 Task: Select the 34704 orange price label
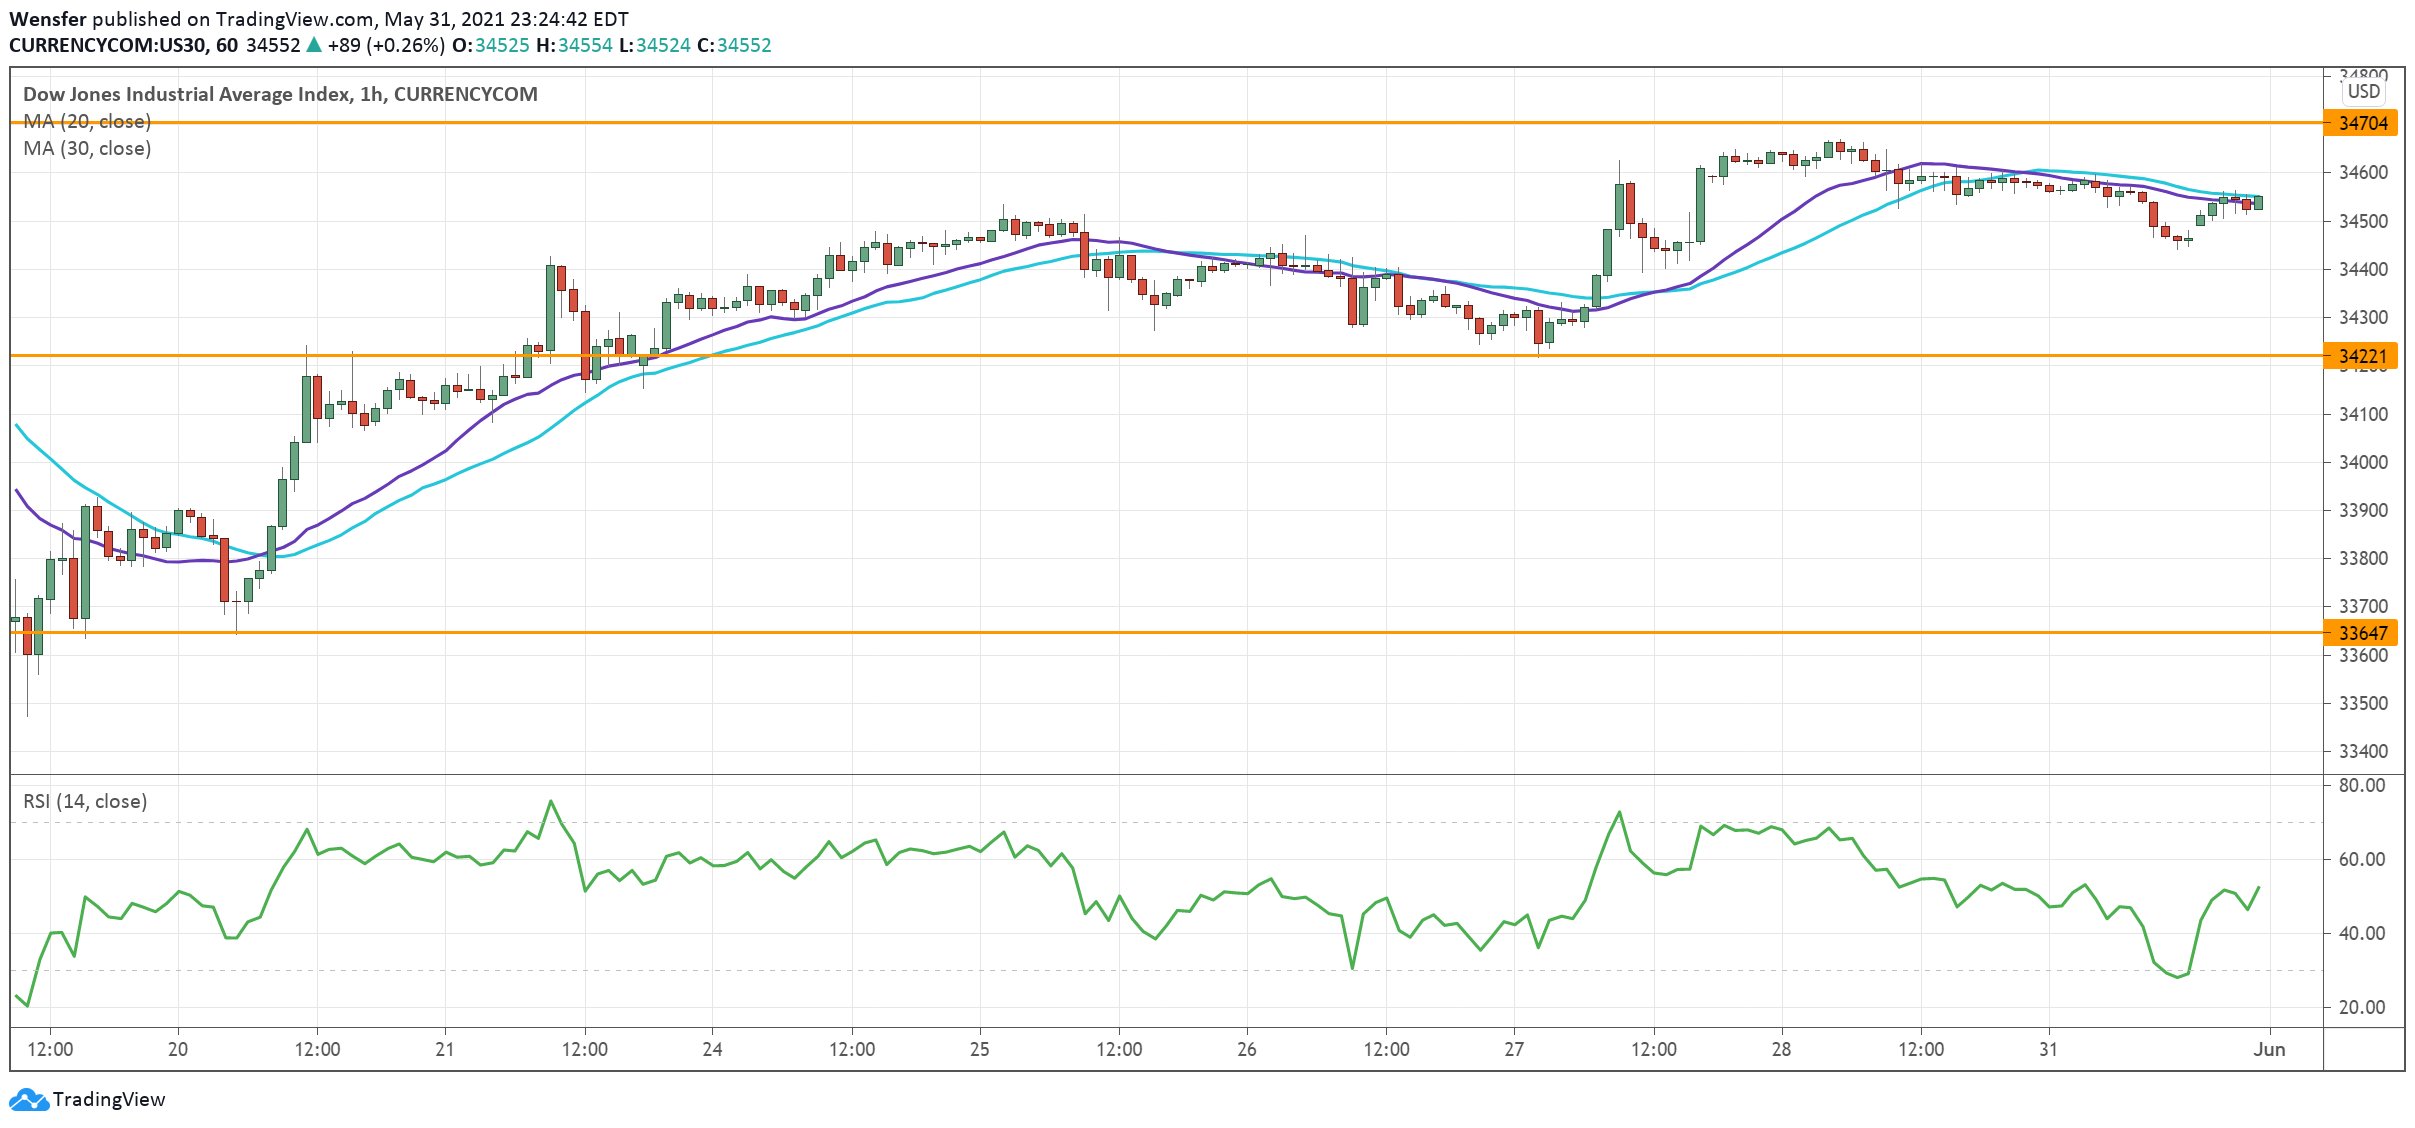coord(2364,123)
